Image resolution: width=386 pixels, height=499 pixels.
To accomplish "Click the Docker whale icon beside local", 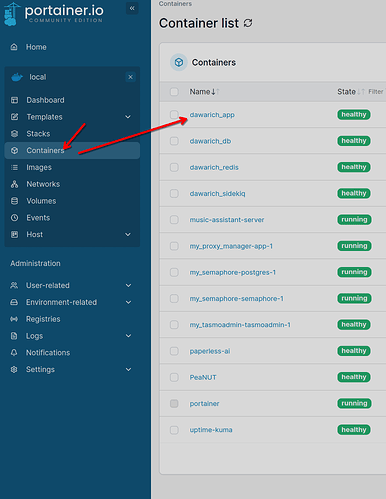I will [x=17, y=77].
